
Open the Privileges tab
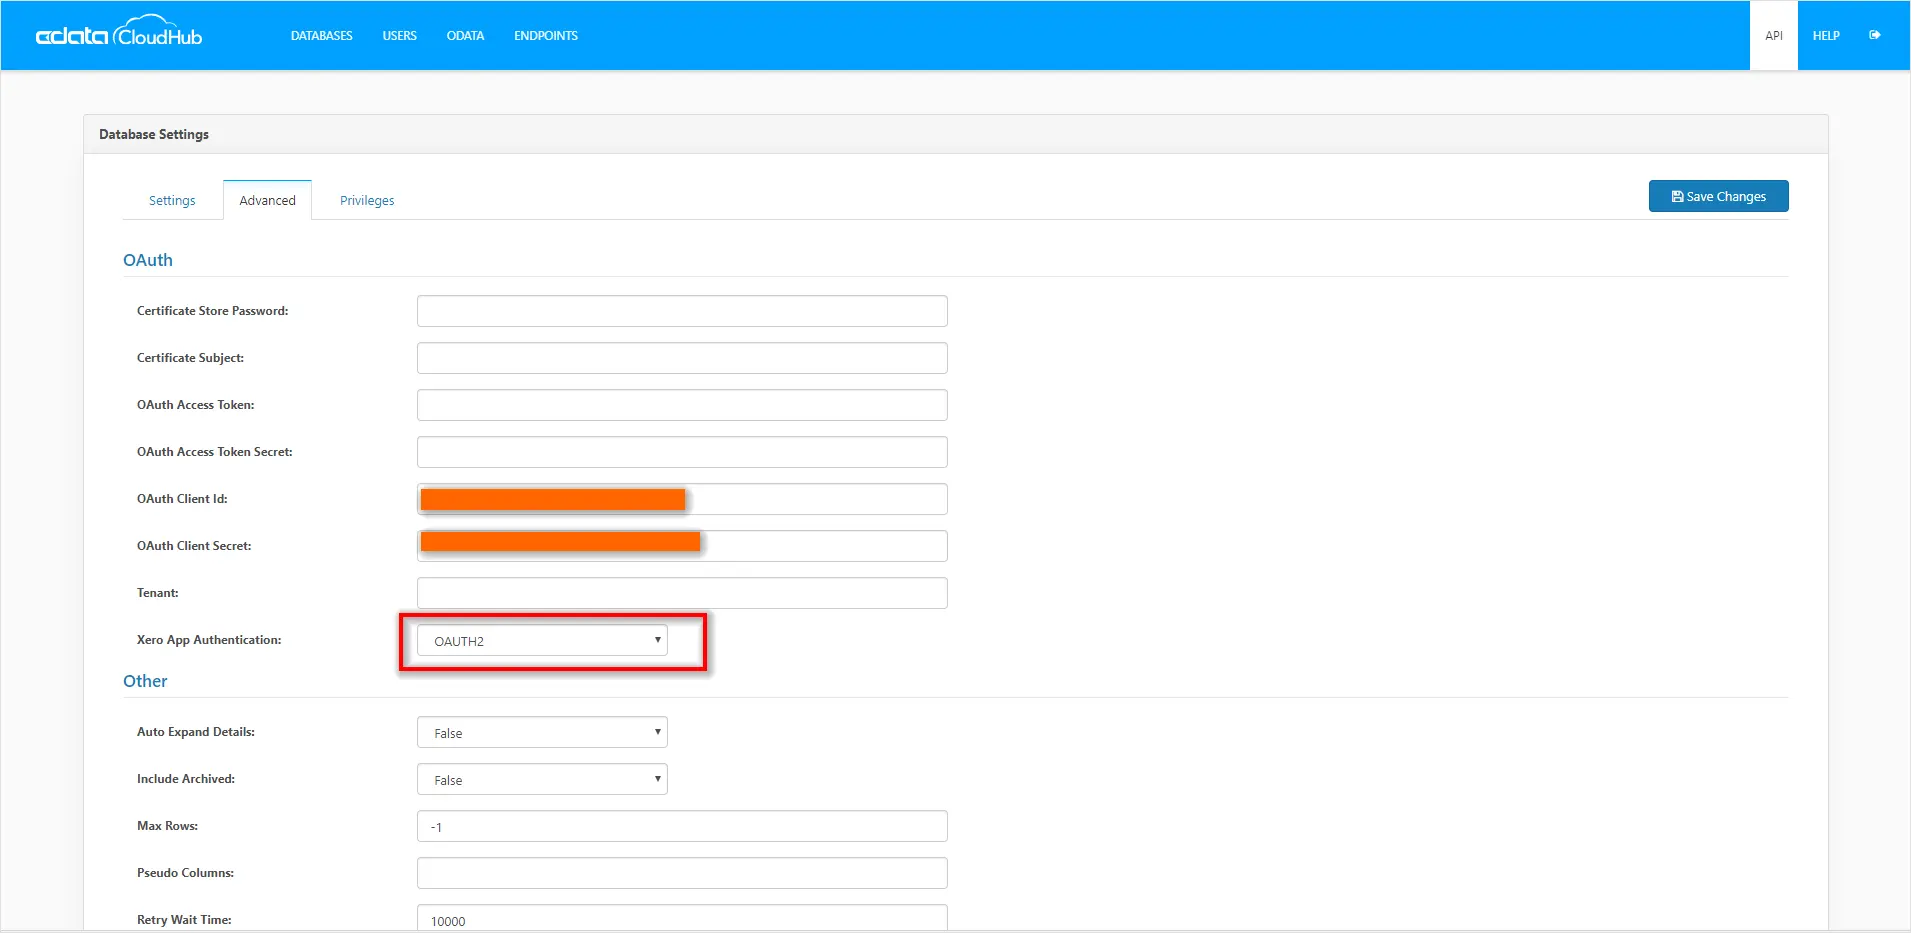366,200
